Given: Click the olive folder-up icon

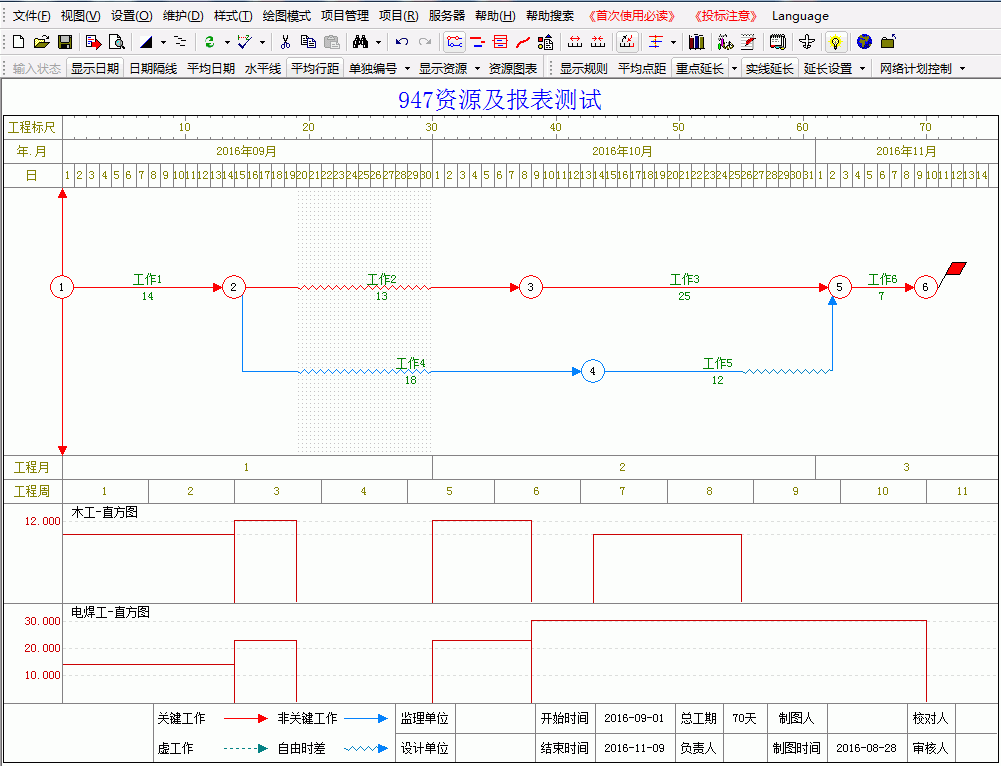Looking at the screenshot, I should coord(888,42).
